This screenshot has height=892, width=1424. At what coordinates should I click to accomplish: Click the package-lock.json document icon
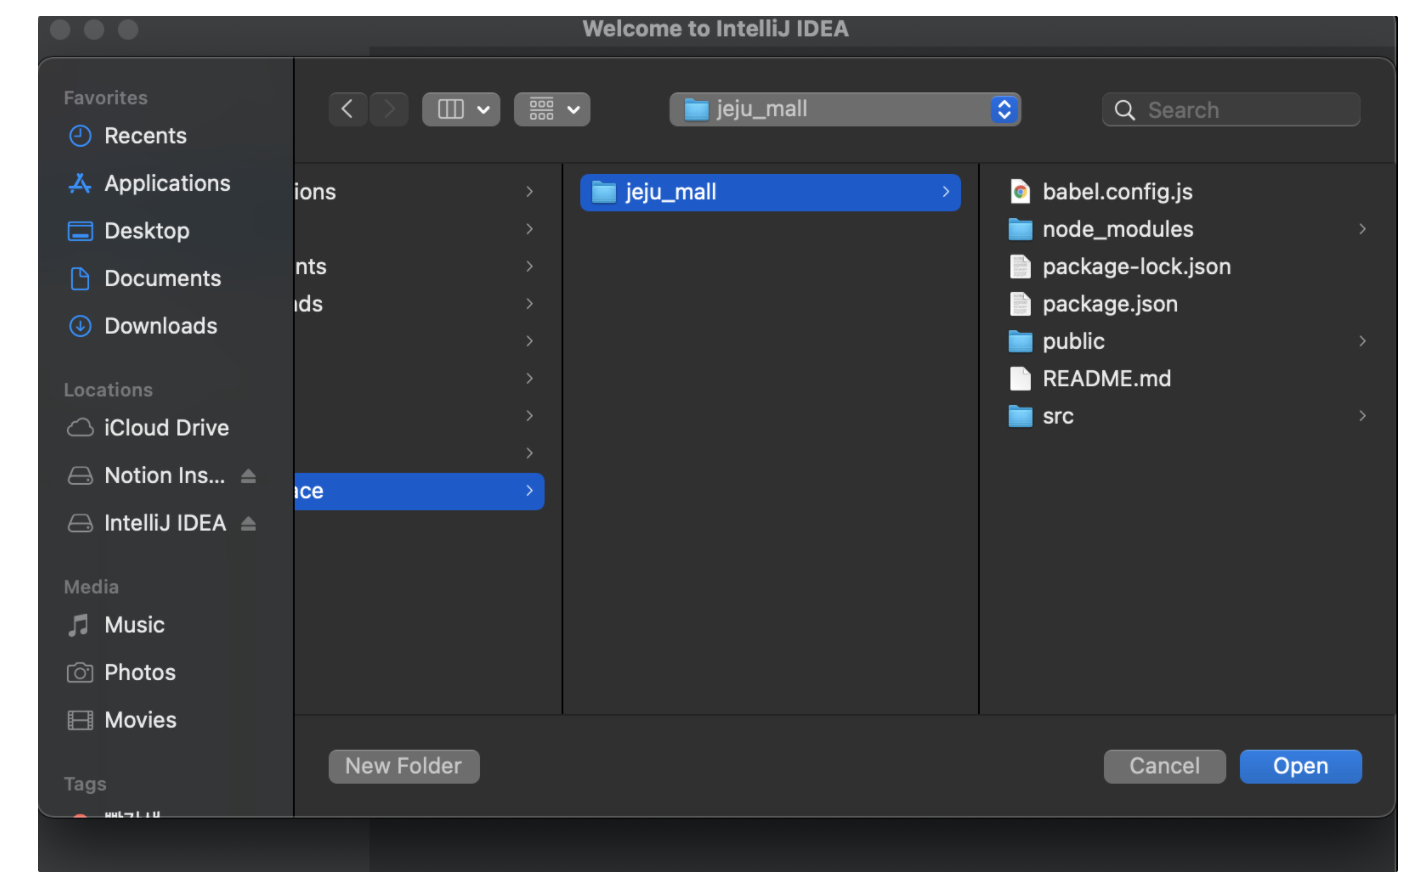coord(1020,267)
